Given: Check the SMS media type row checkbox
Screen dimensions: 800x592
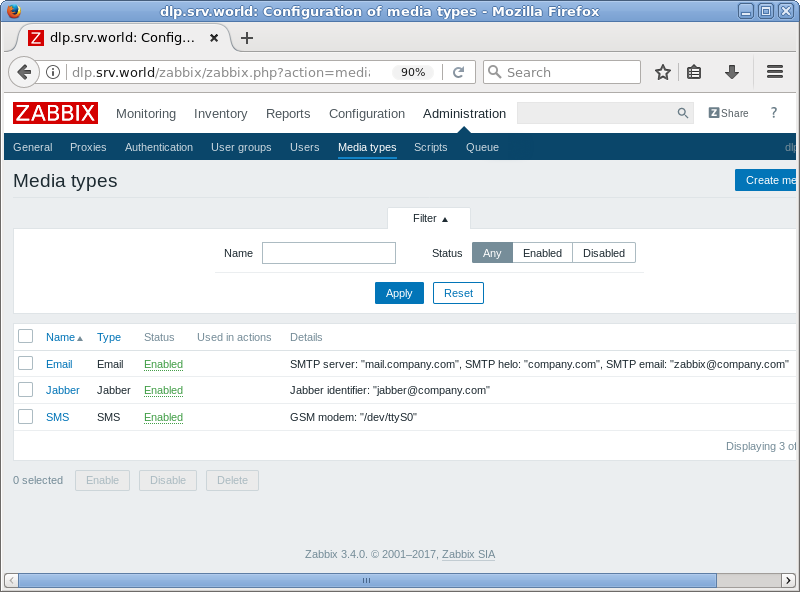Looking at the screenshot, I should (26, 416).
